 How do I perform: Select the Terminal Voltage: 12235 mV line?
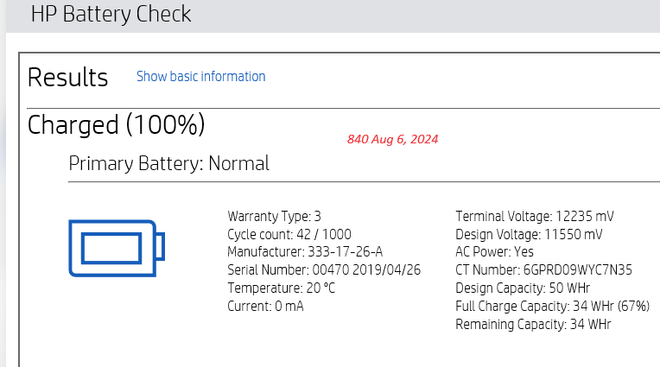click(535, 216)
